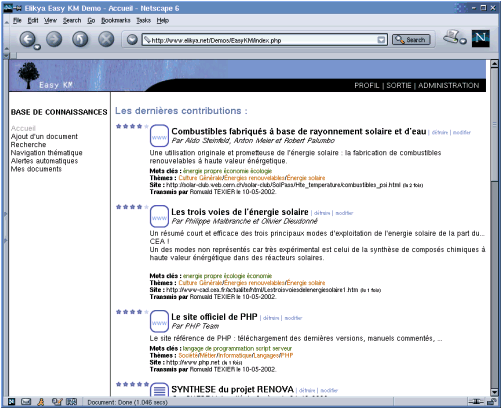Image resolution: width=502 pixels, height=409 pixels.
Task: Click the Culture Générale theme in first entry
Action: pos(200,178)
